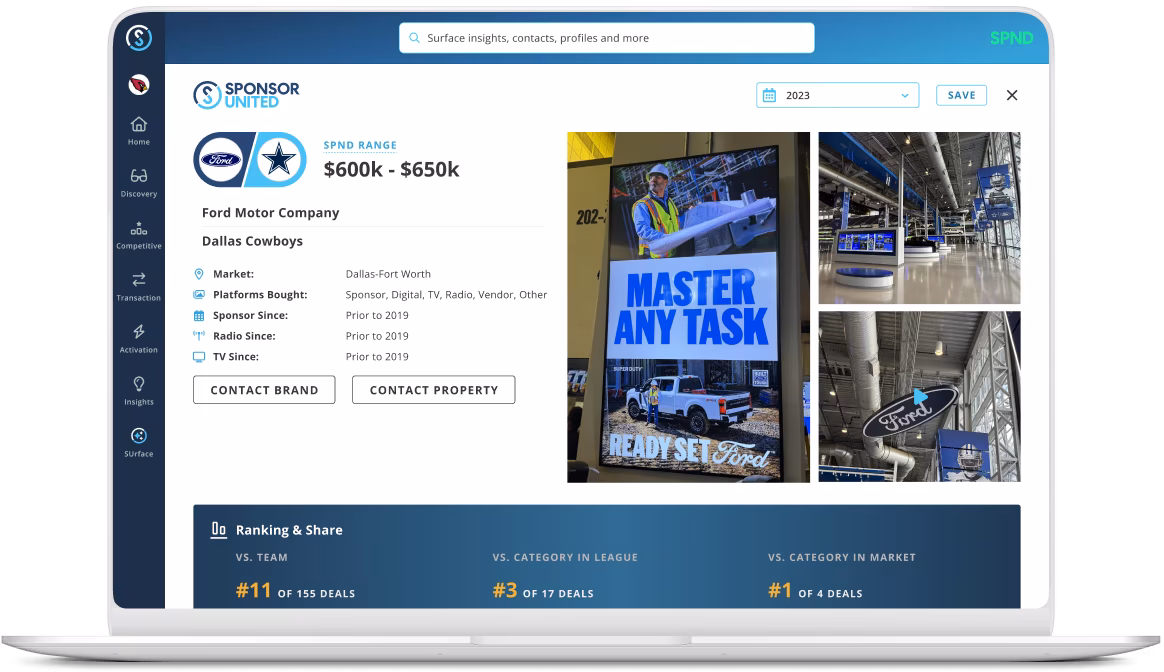Click the VS. CATEGORY IN MARKET heading

click(842, 557)
